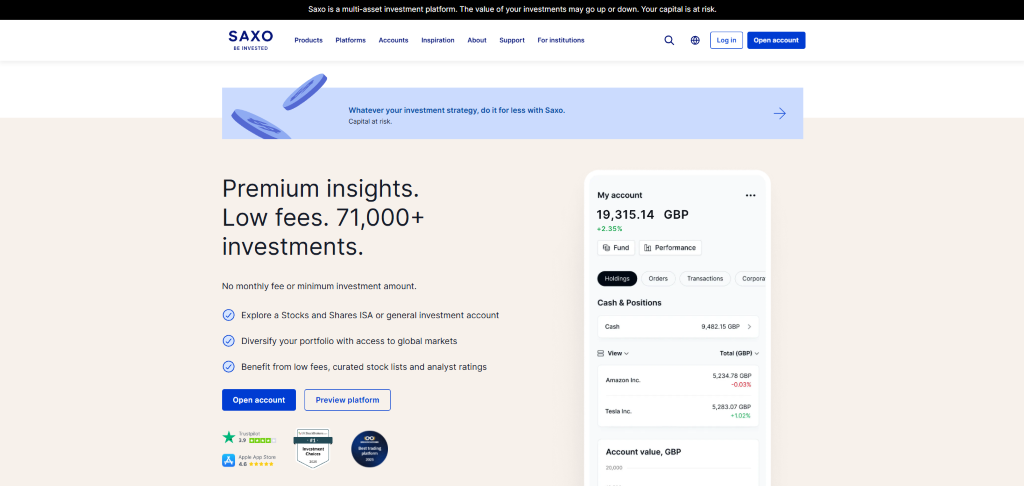Click the Preview platform button
The width and height of the screenshot is (1024, 486).
pos(347,400)
